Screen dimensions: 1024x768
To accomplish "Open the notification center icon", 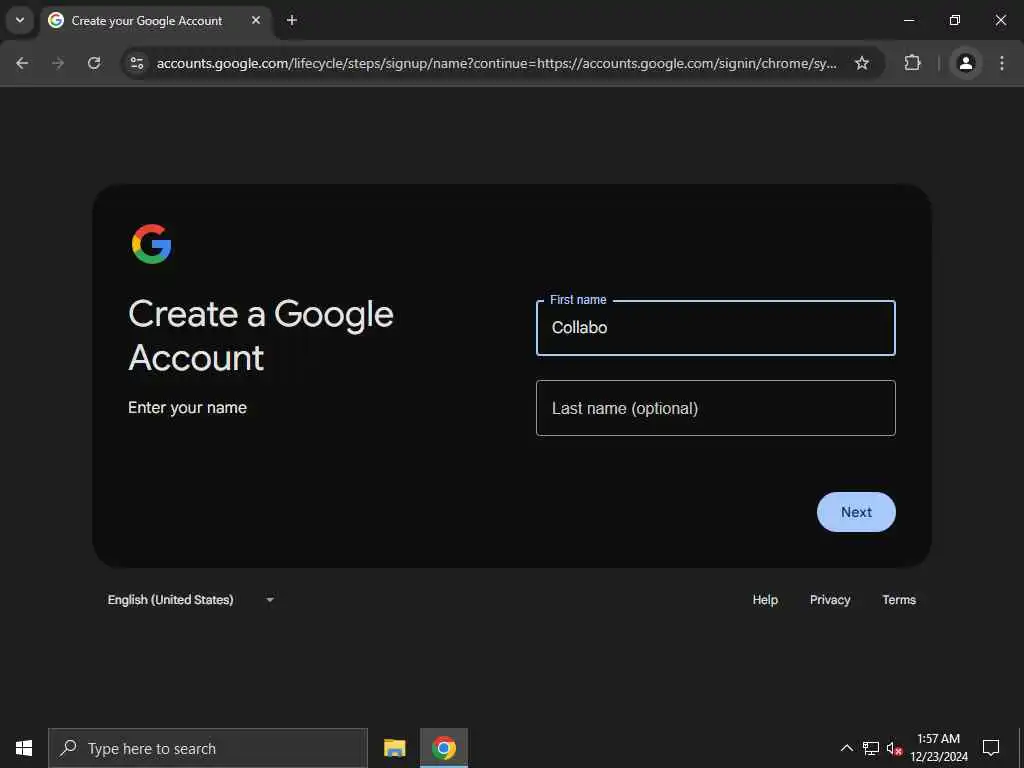I will (991, 748).
